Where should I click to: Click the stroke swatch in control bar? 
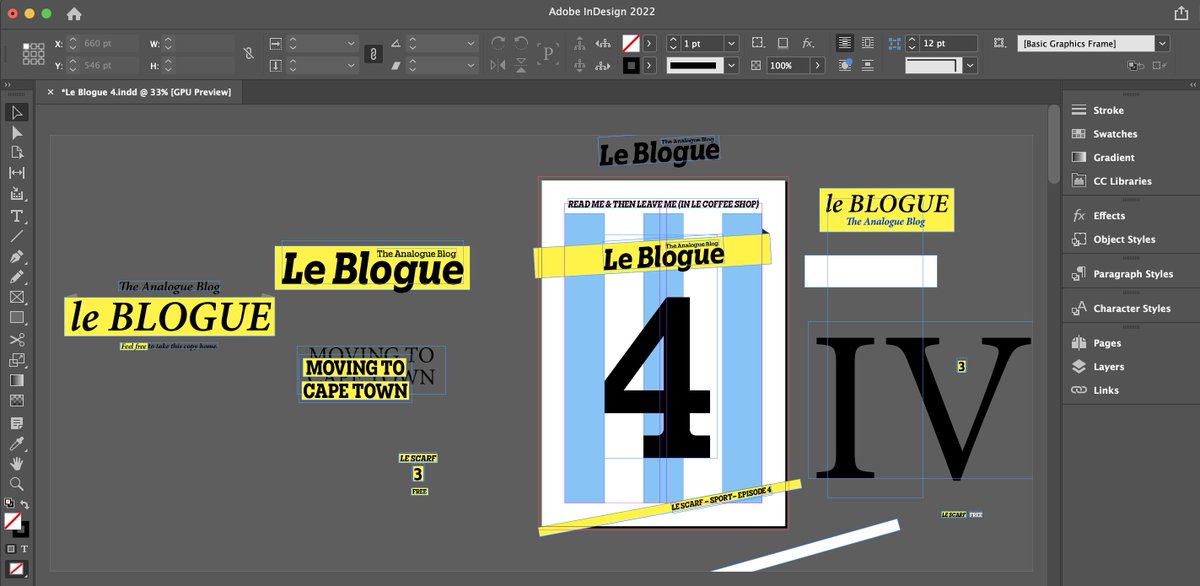click(631, 65)
